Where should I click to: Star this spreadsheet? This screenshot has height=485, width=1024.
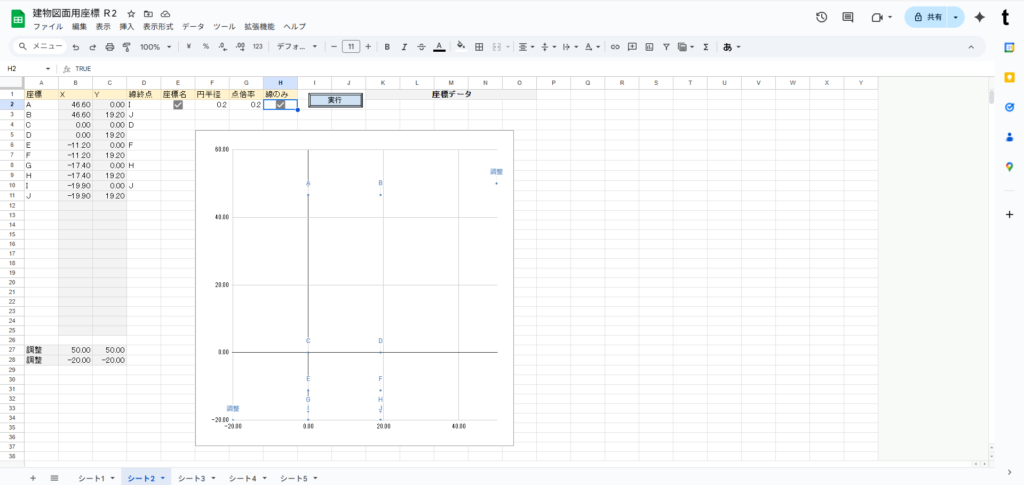click(x=131, y=14)
